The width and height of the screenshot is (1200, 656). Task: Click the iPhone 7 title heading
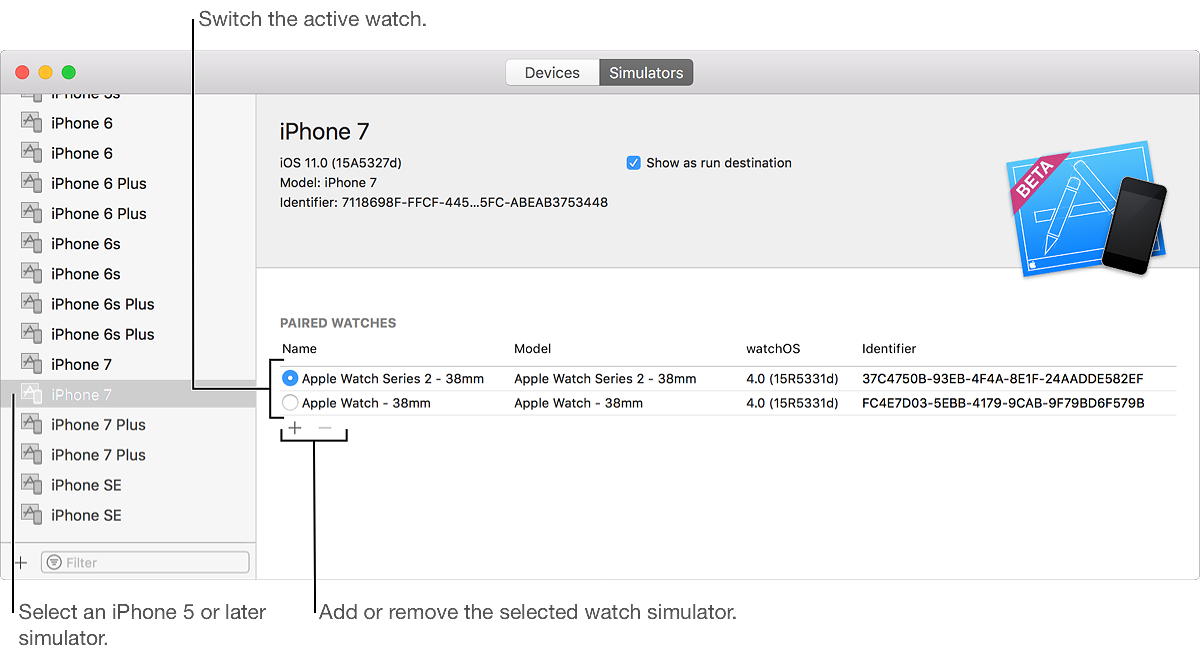pos(325,131)
